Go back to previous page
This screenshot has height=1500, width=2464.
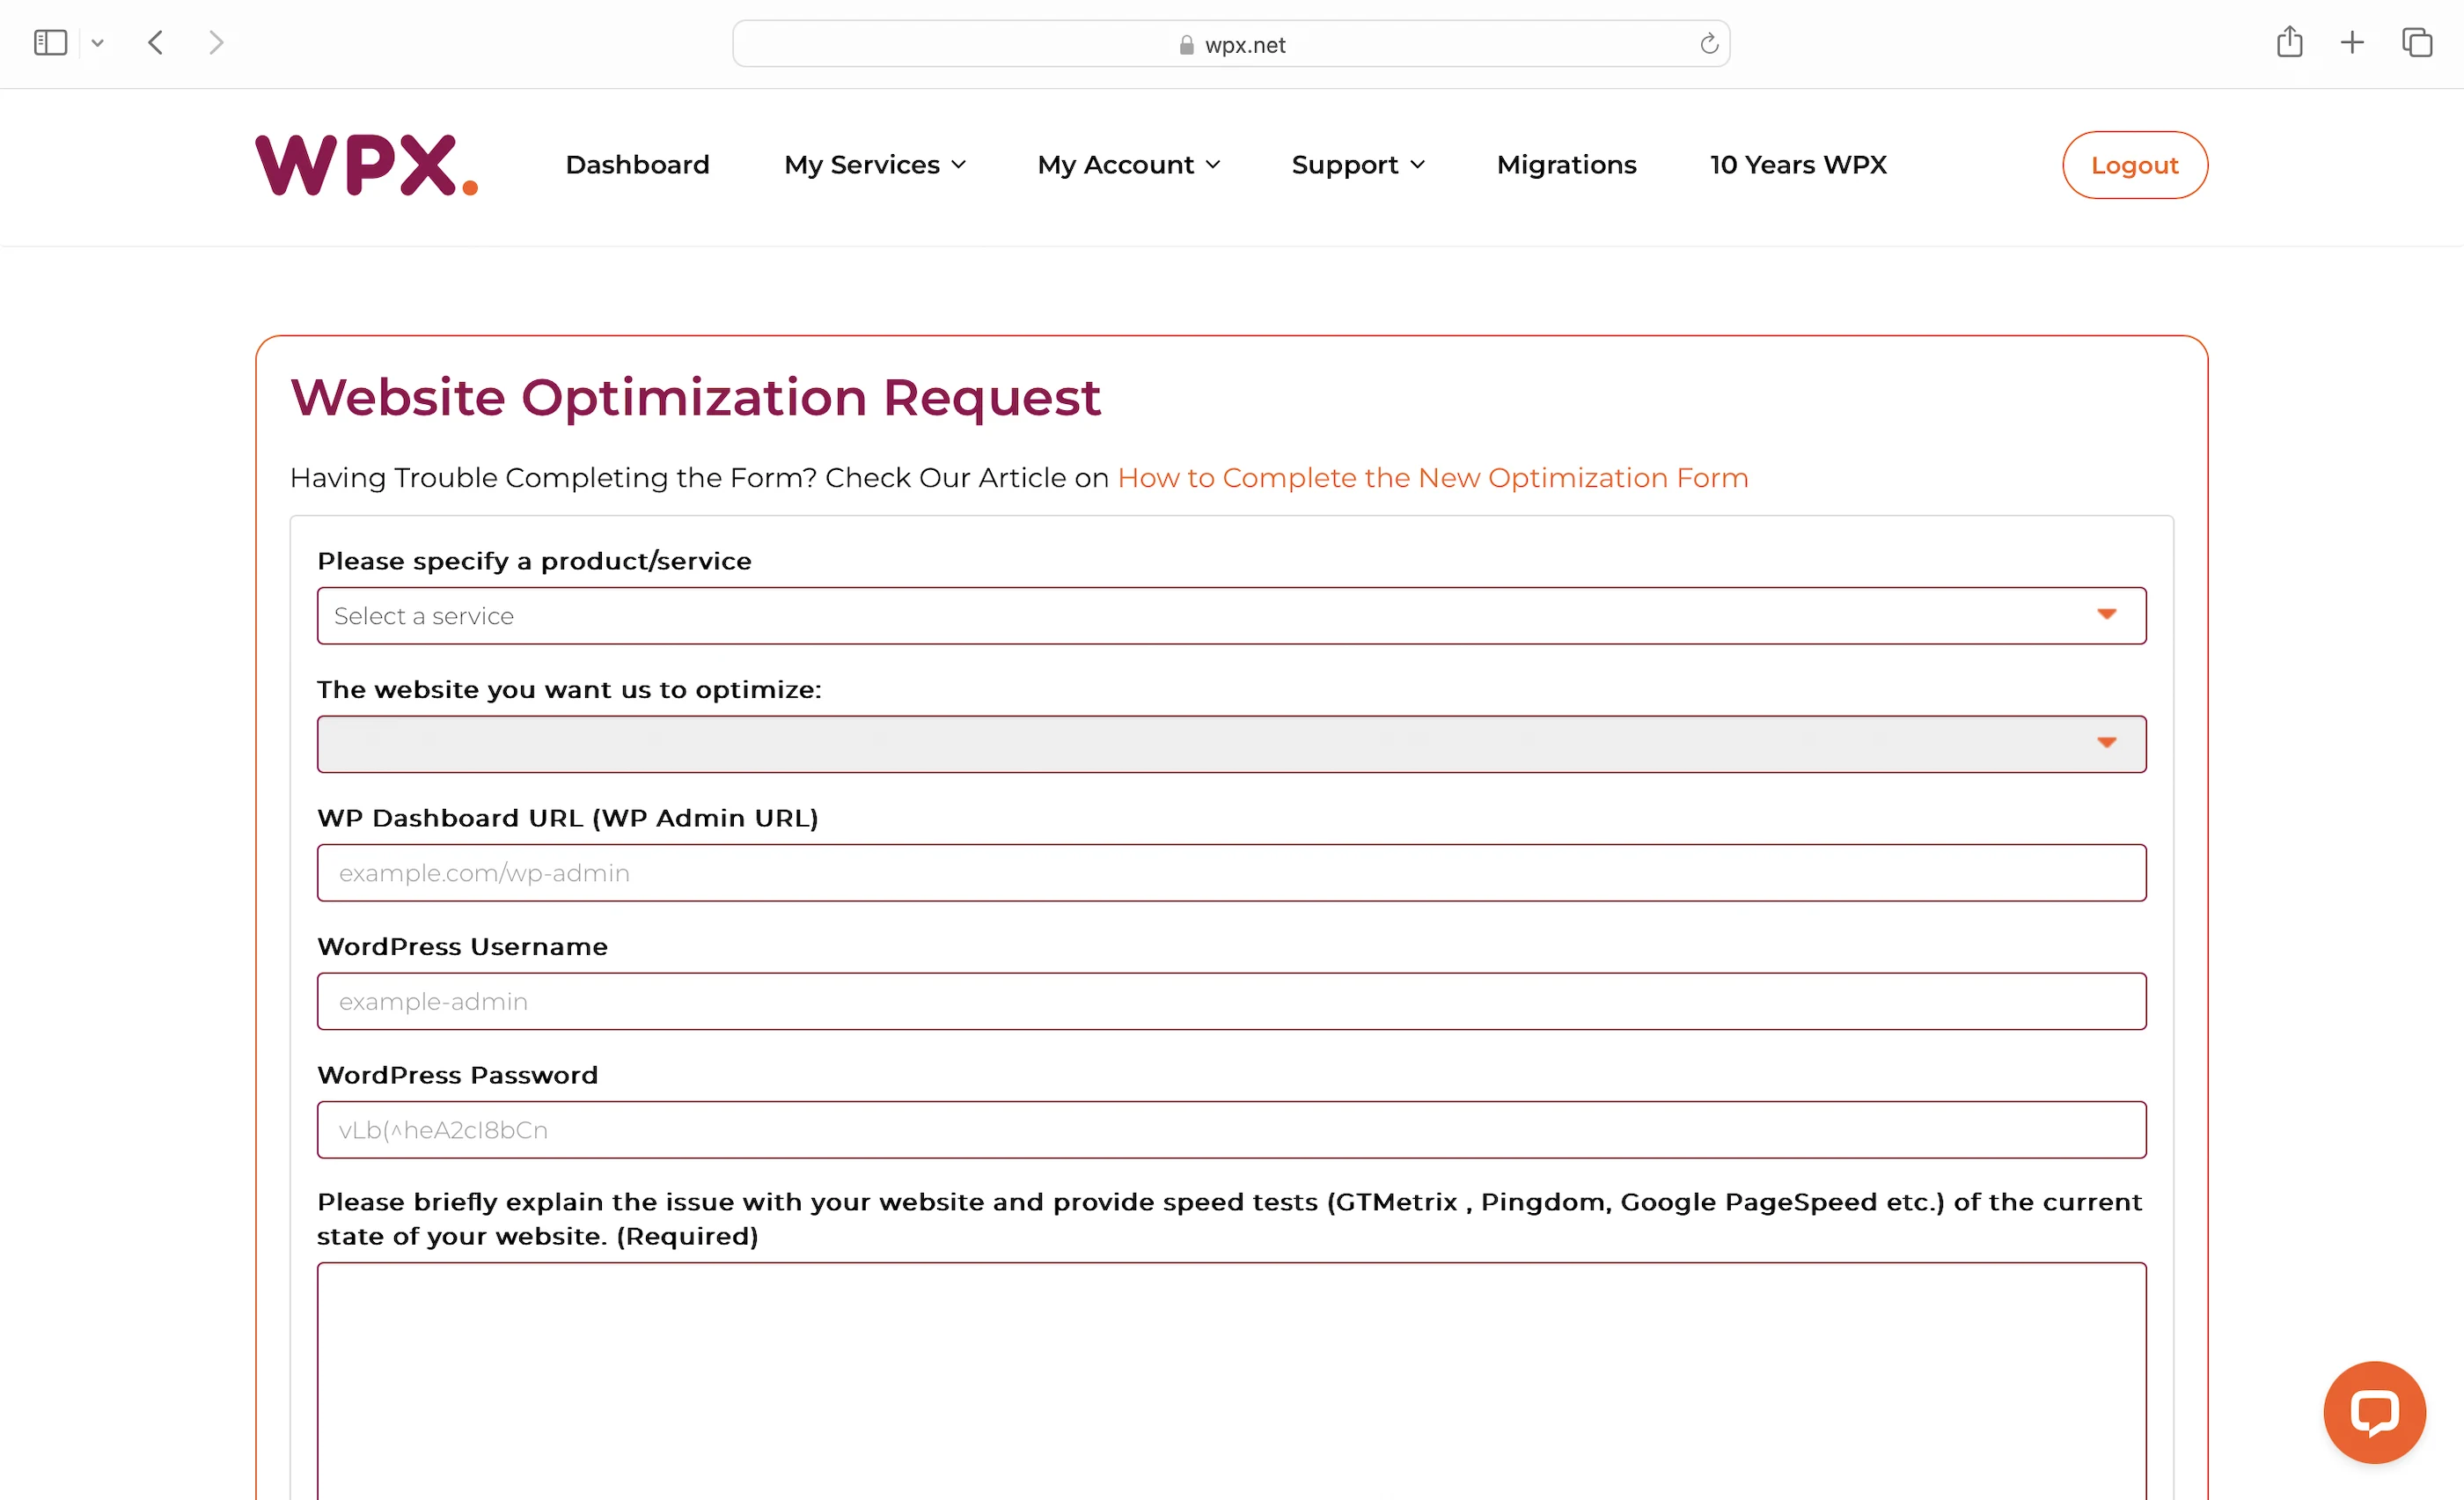155,43
